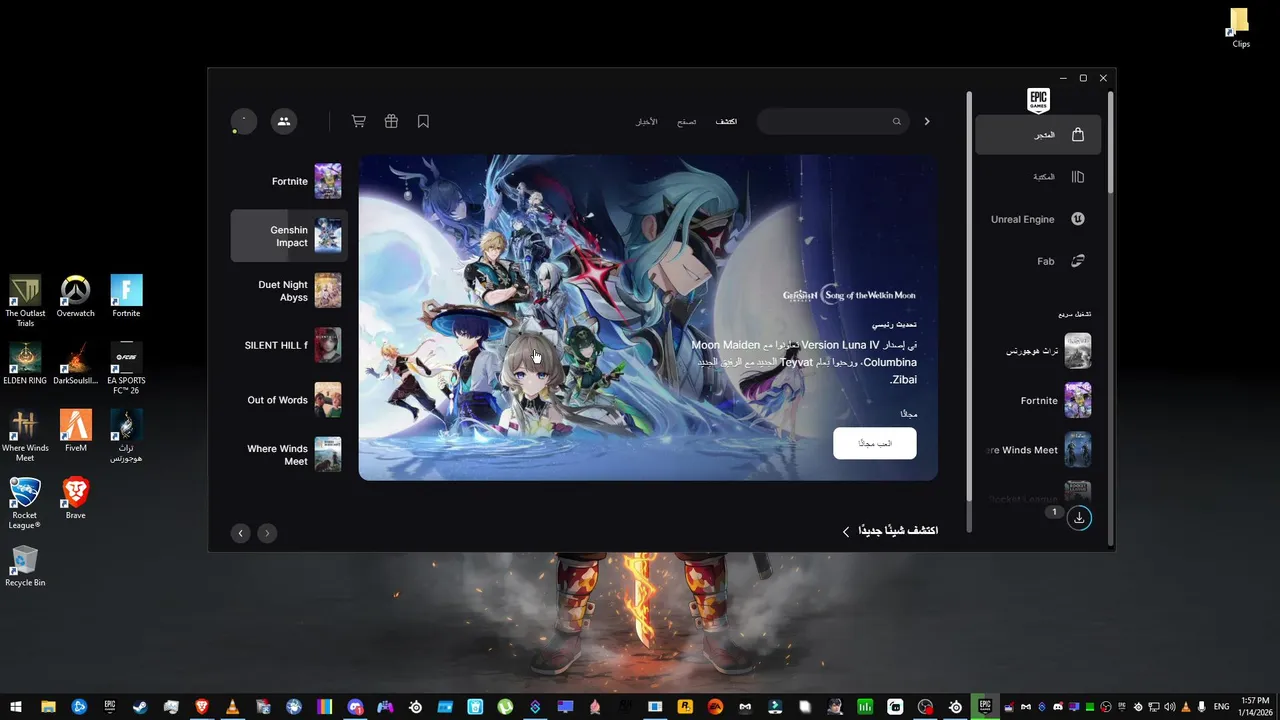This screenshot has width=1280, height=720.
Task: Open EA SPORTS FC 26 desktop shortcut
Action: pos(126,368)
